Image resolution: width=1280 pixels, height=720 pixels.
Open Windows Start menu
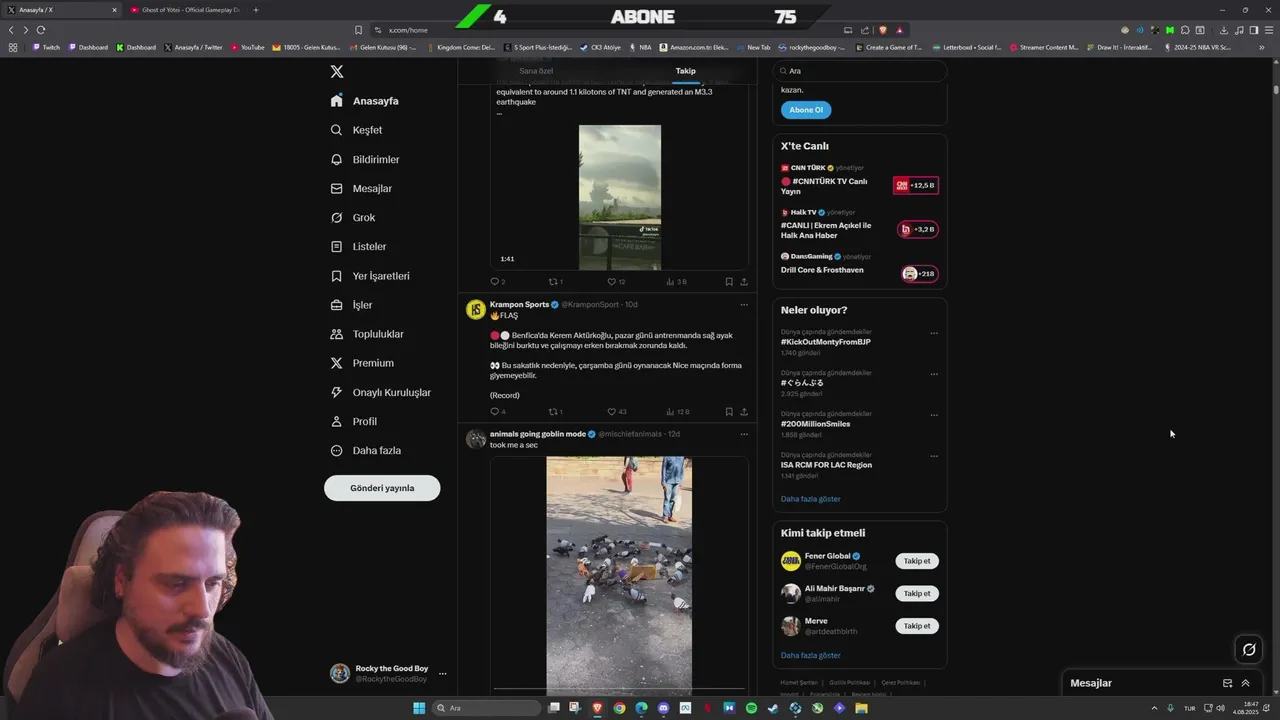coord(419,708)
